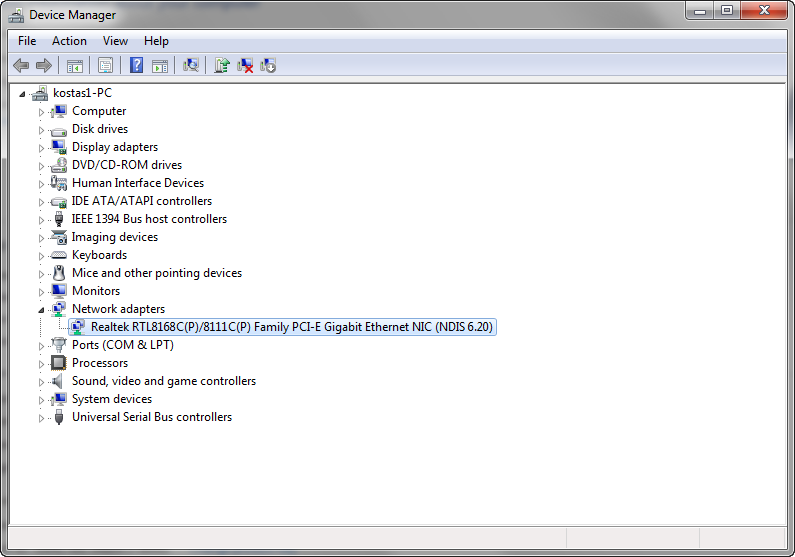Image resolution: width=795 pixels, height=557 pixels.
Task: Select the Ports (COM & LPT) label
Action: 123,345
